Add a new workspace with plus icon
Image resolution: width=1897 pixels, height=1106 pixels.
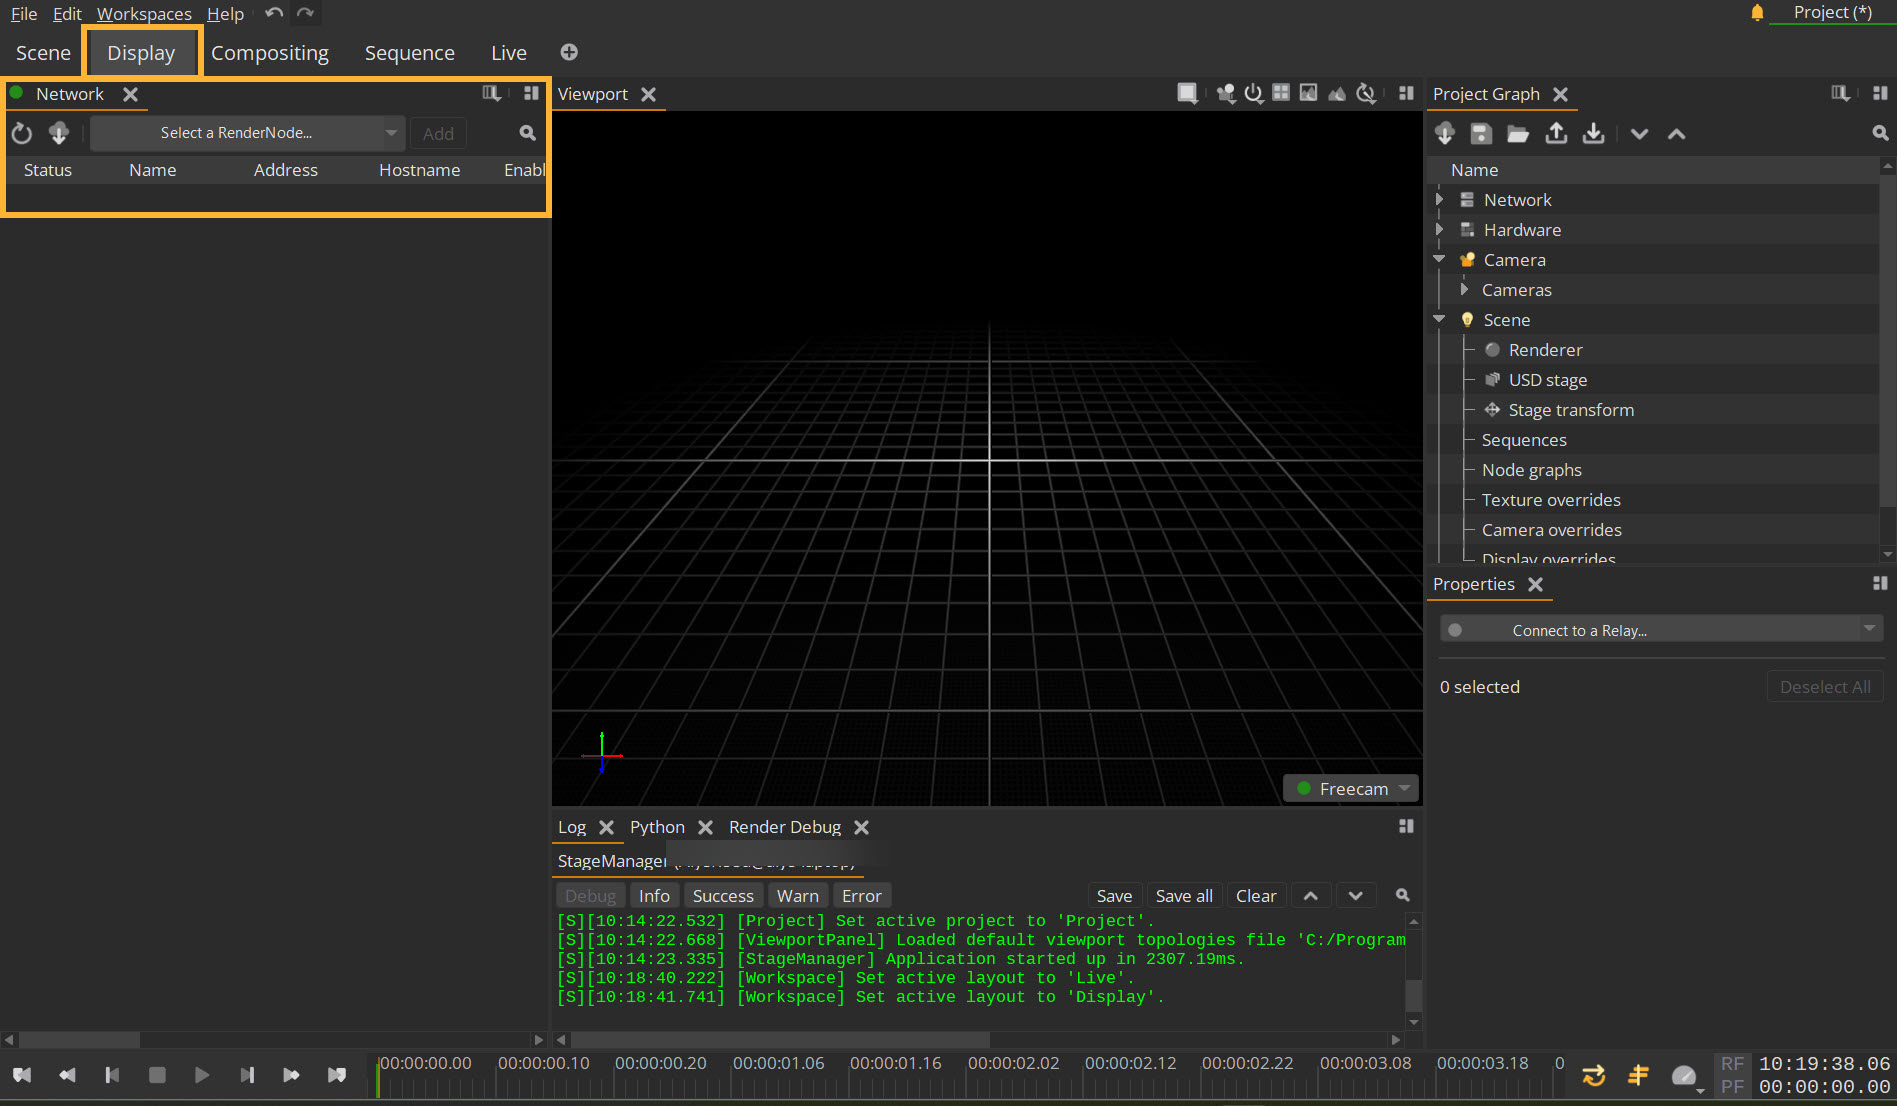(x=569, y=52)
